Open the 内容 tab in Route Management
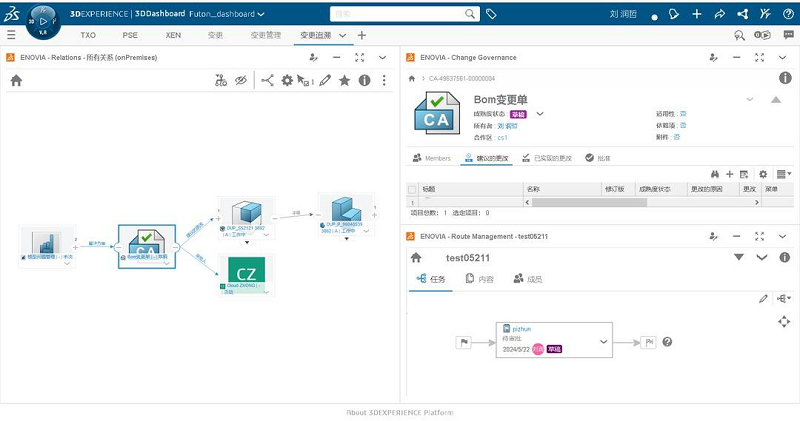Screen dimensions: 800x421 (x=479, y=279)
